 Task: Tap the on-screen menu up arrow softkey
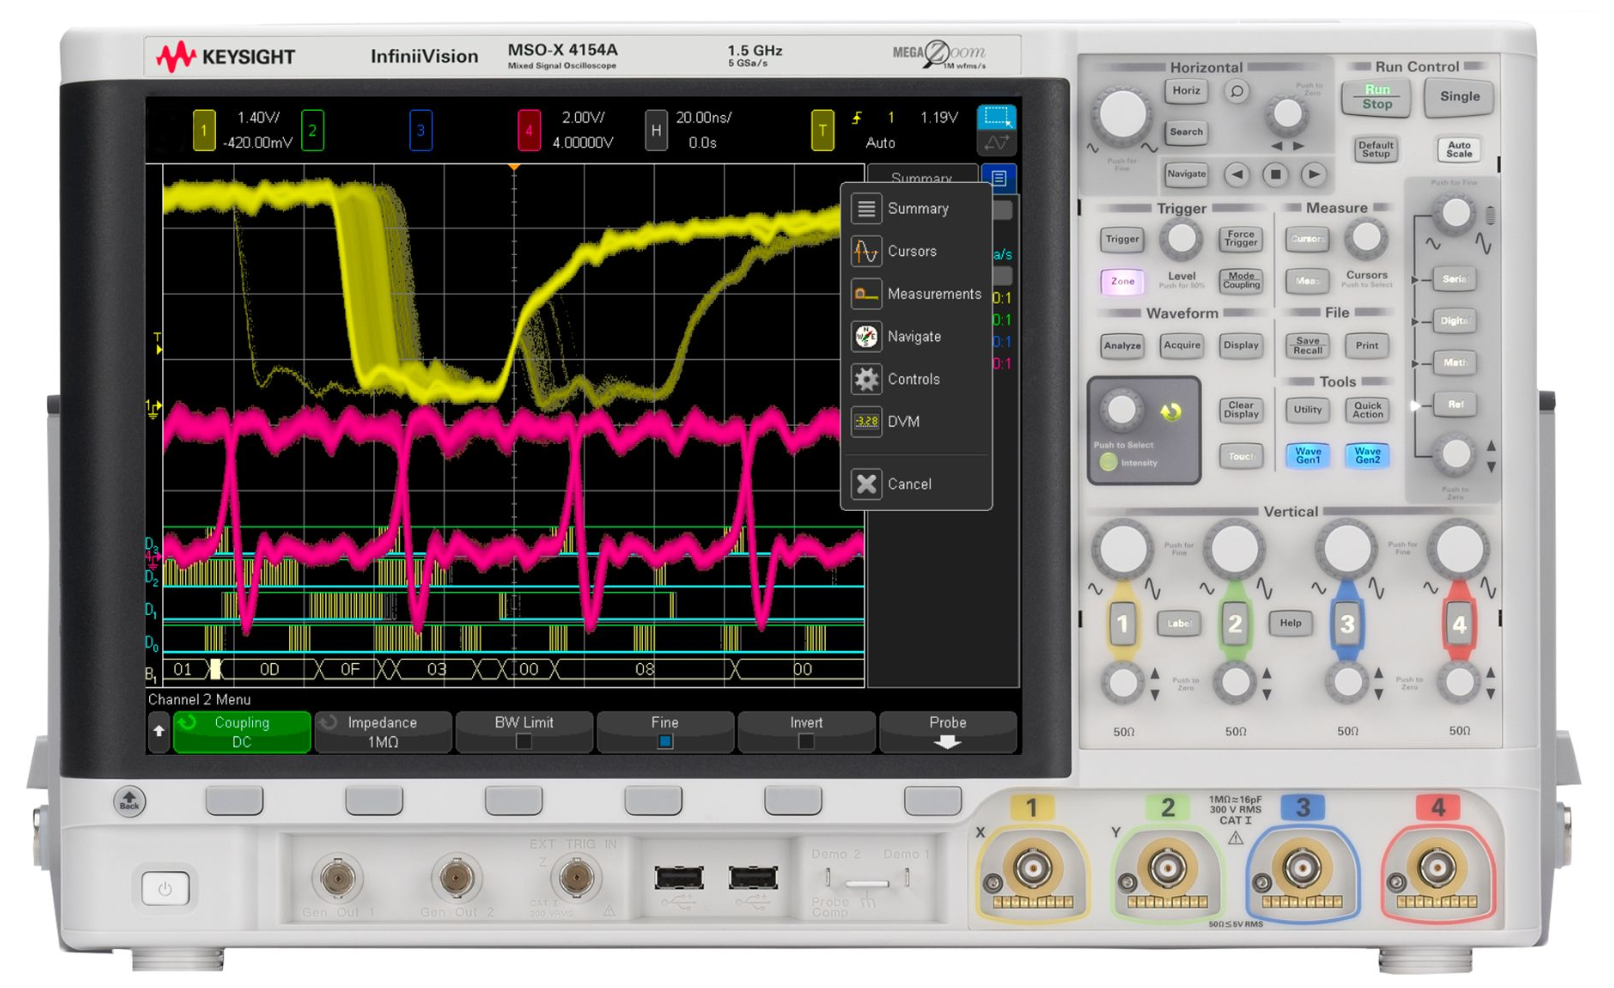pyautogui.click(x=159, y=732)
